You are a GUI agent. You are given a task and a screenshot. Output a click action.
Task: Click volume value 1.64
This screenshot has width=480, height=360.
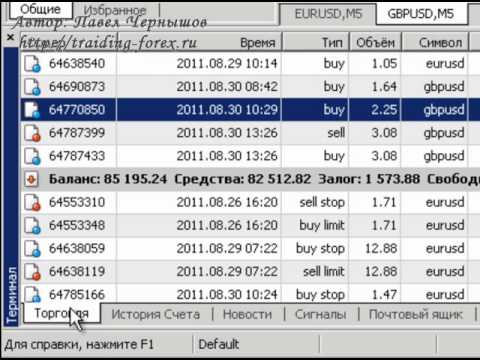(384, 87)
